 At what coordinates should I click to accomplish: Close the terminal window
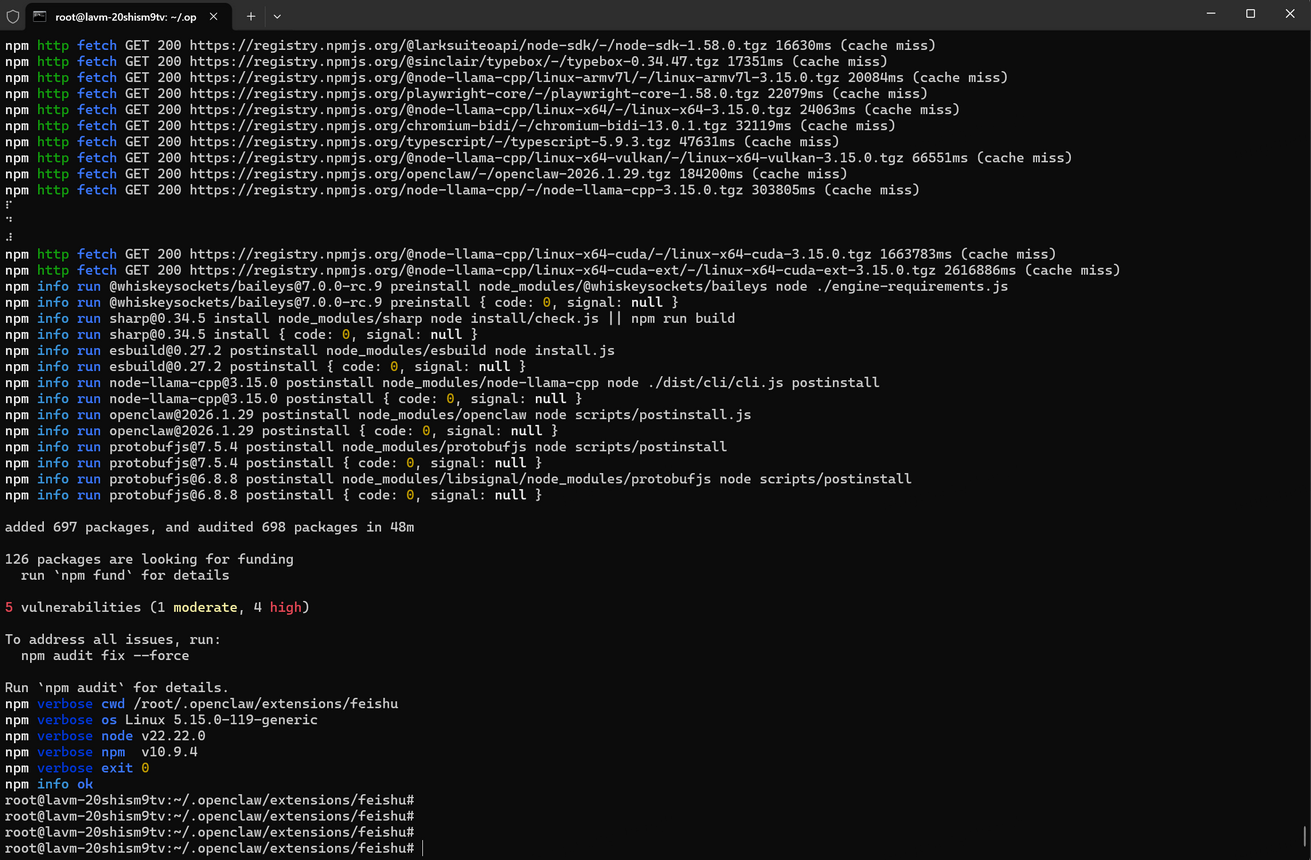tap(1289, 14)
